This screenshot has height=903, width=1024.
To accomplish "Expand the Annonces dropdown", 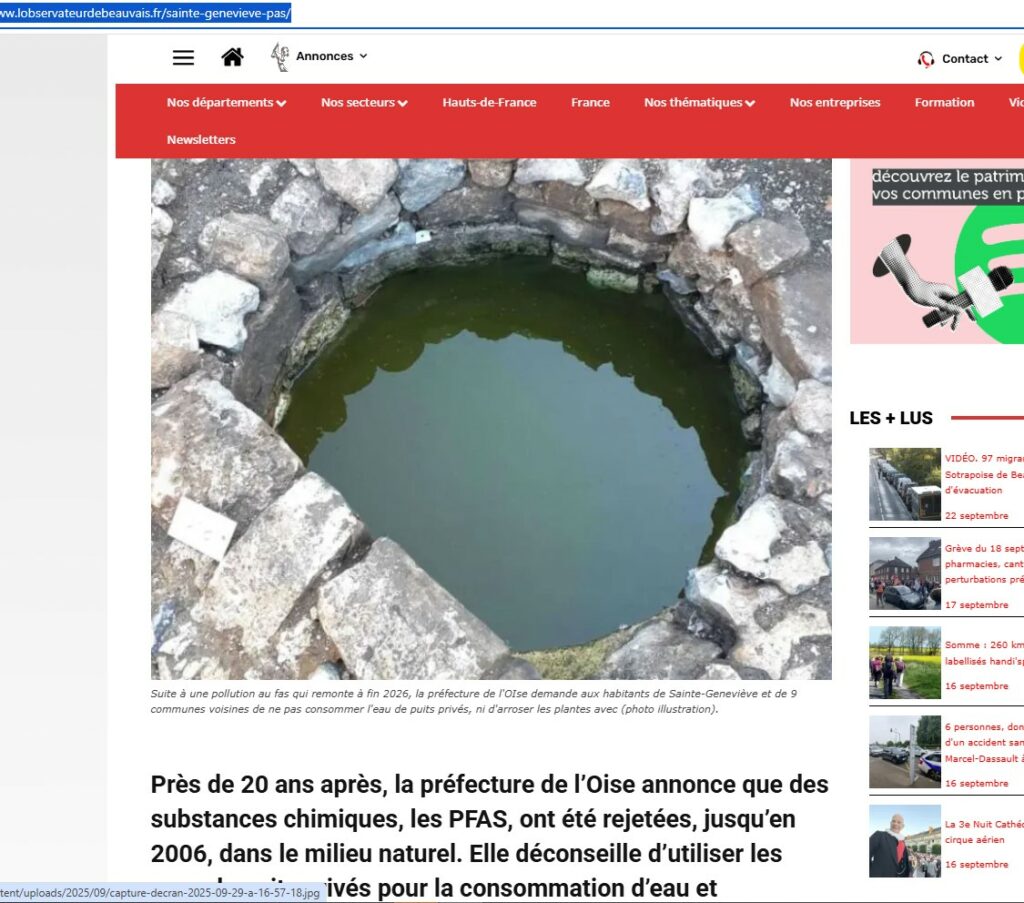I will [x=331, y=57].
